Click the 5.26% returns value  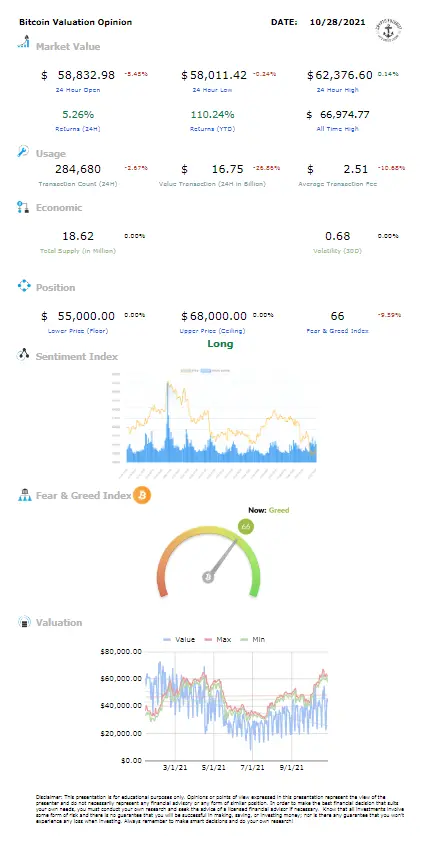(78, 115)
